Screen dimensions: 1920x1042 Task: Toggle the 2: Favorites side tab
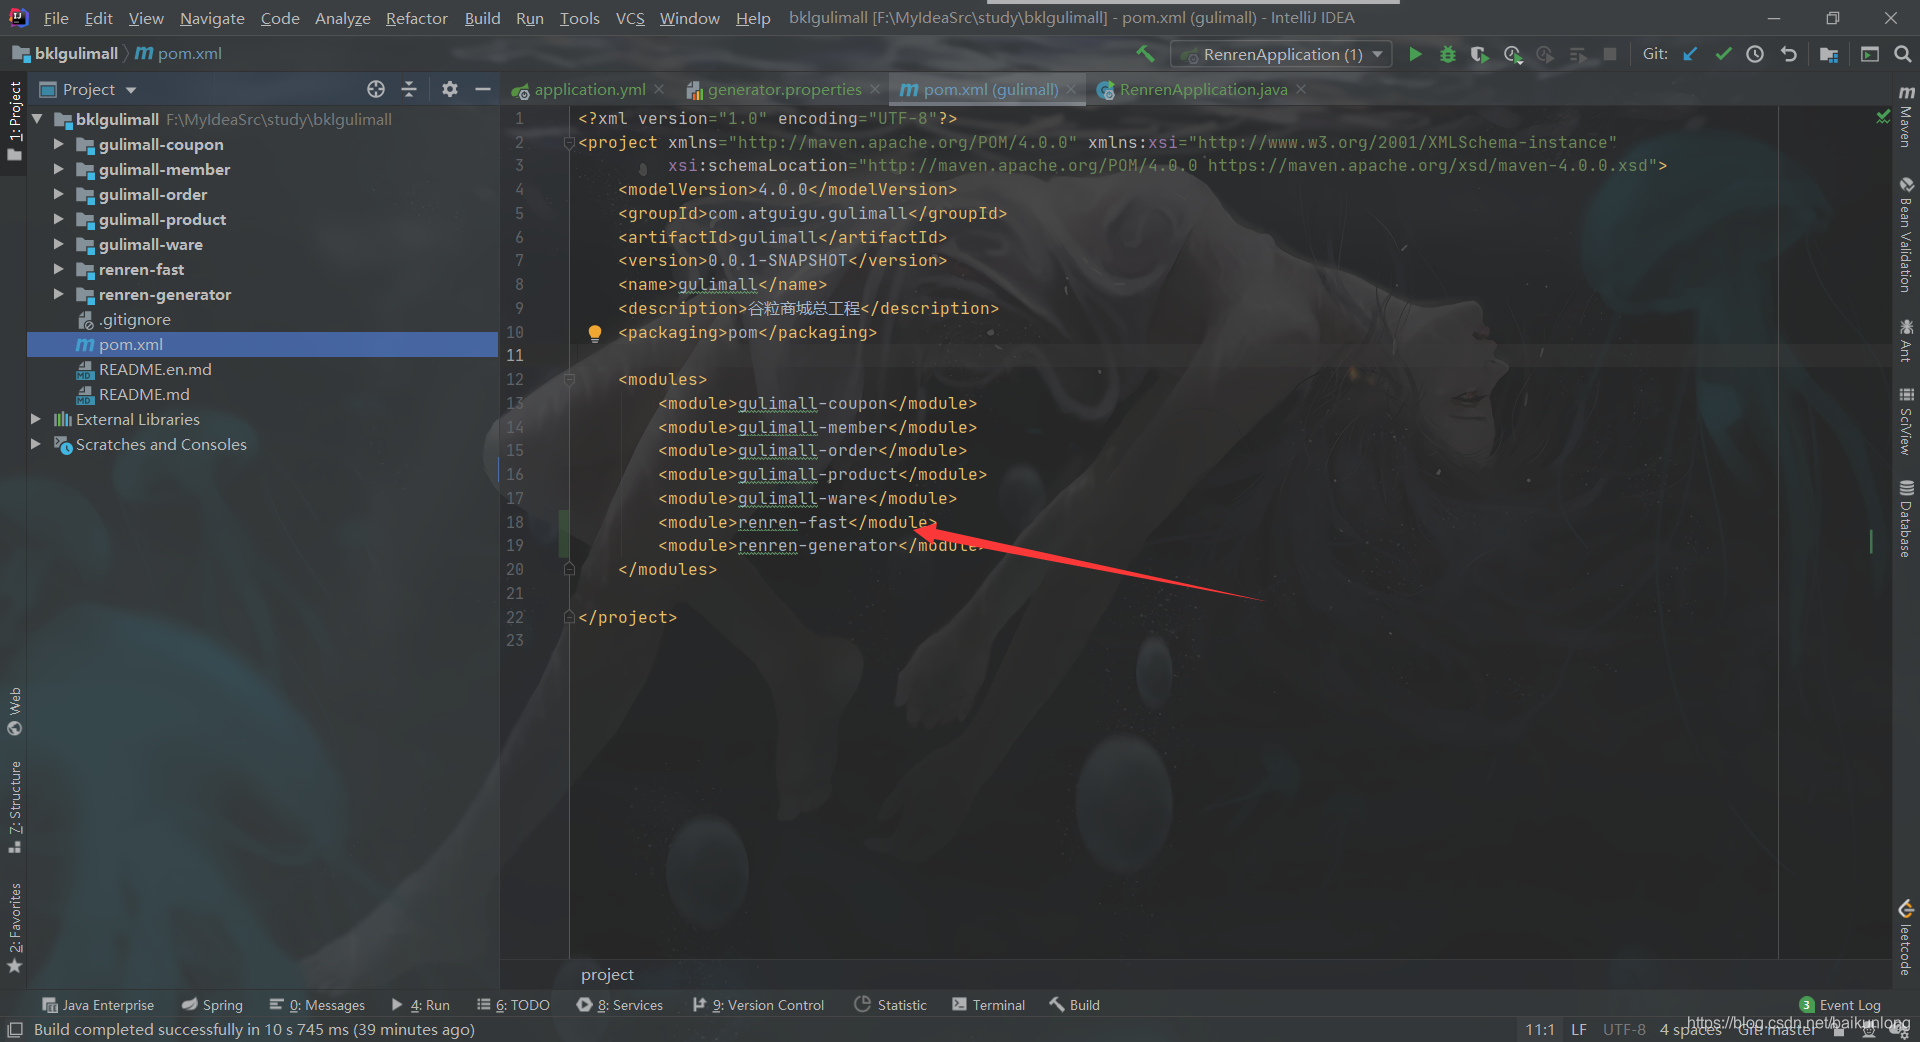(14, 927)
